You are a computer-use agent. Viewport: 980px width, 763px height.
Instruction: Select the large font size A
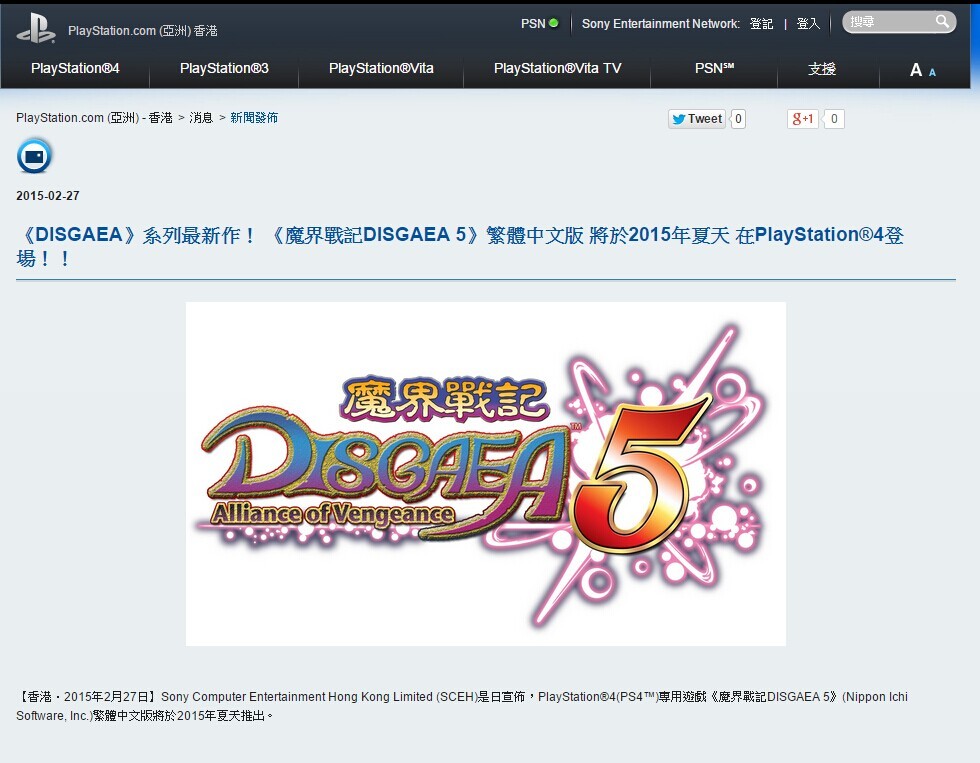916,70
